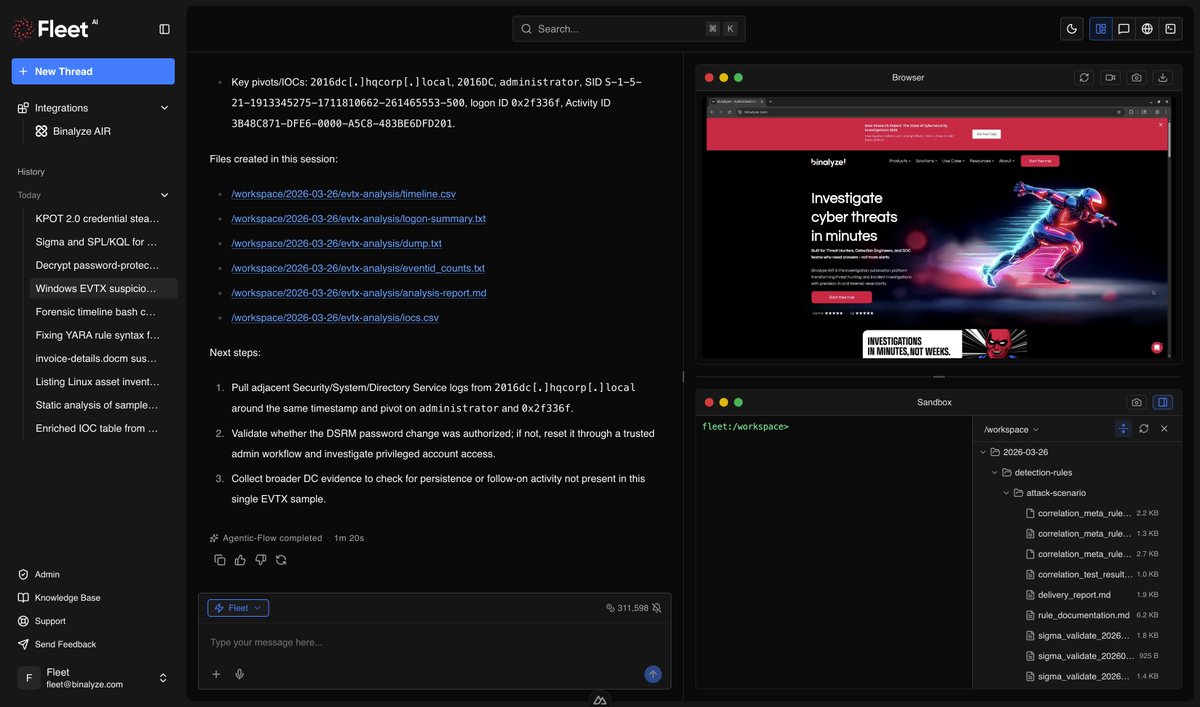The height and width of the screenshot is (707, 1200).
Task: Copy the response with the copy icon
Action: point(219,560)
